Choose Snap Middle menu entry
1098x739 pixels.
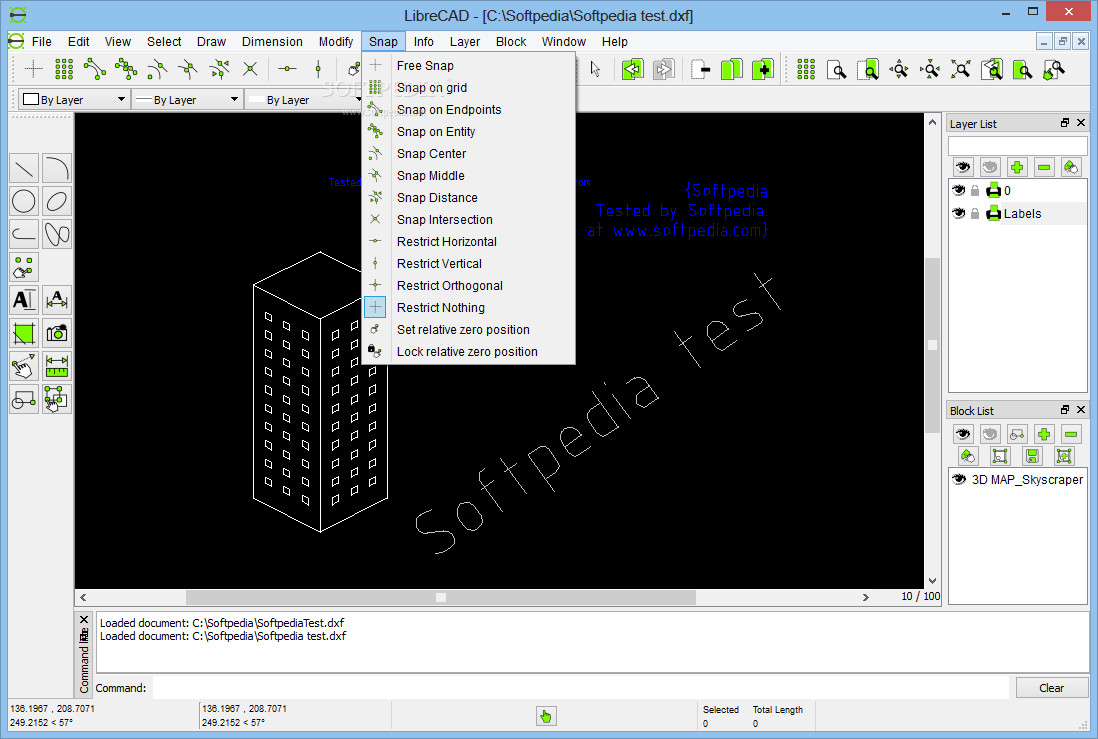[x=468, y=176]
